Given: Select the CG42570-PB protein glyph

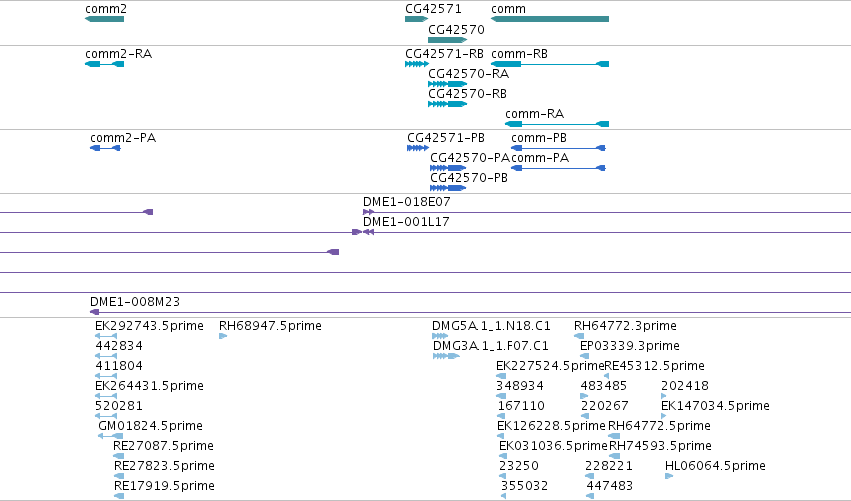Looking at the screenshot, I should 448,188.
